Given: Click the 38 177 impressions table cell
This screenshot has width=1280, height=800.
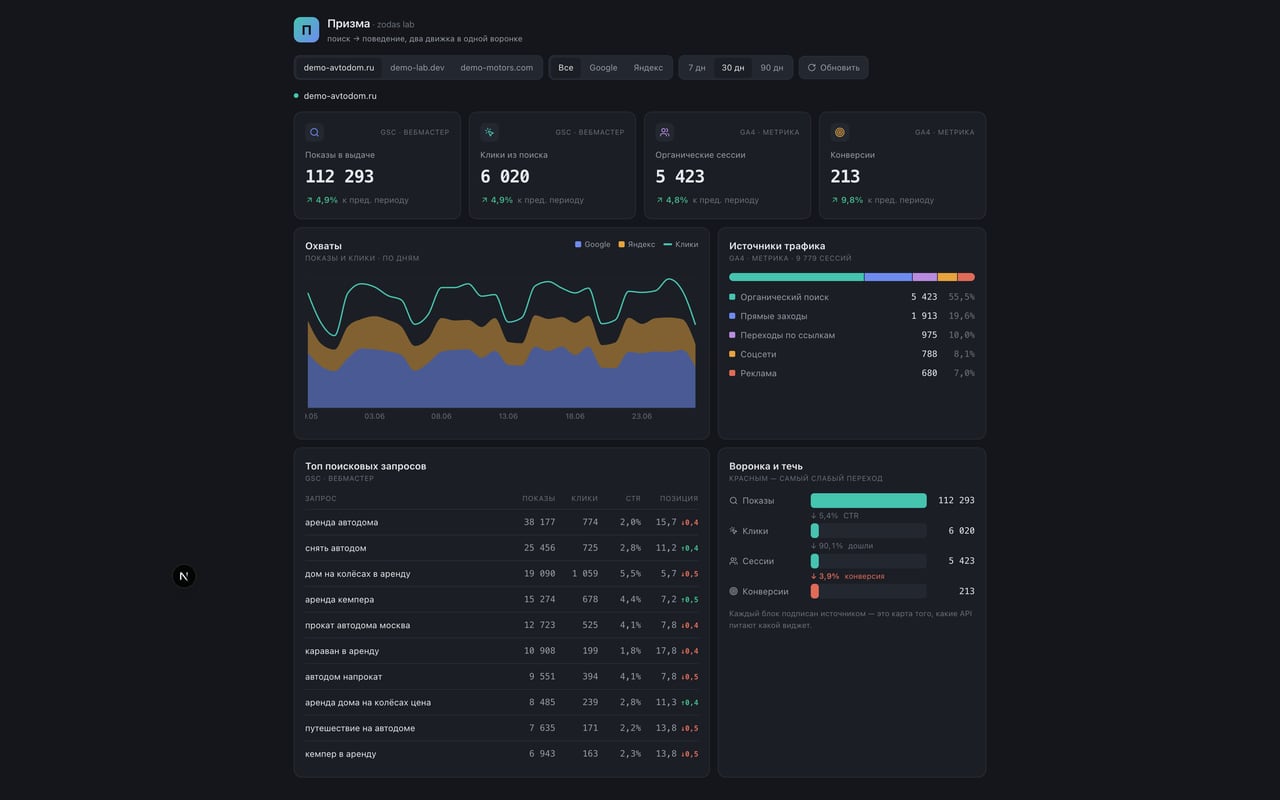Looking at the screenshot, I should pos(539,522).
